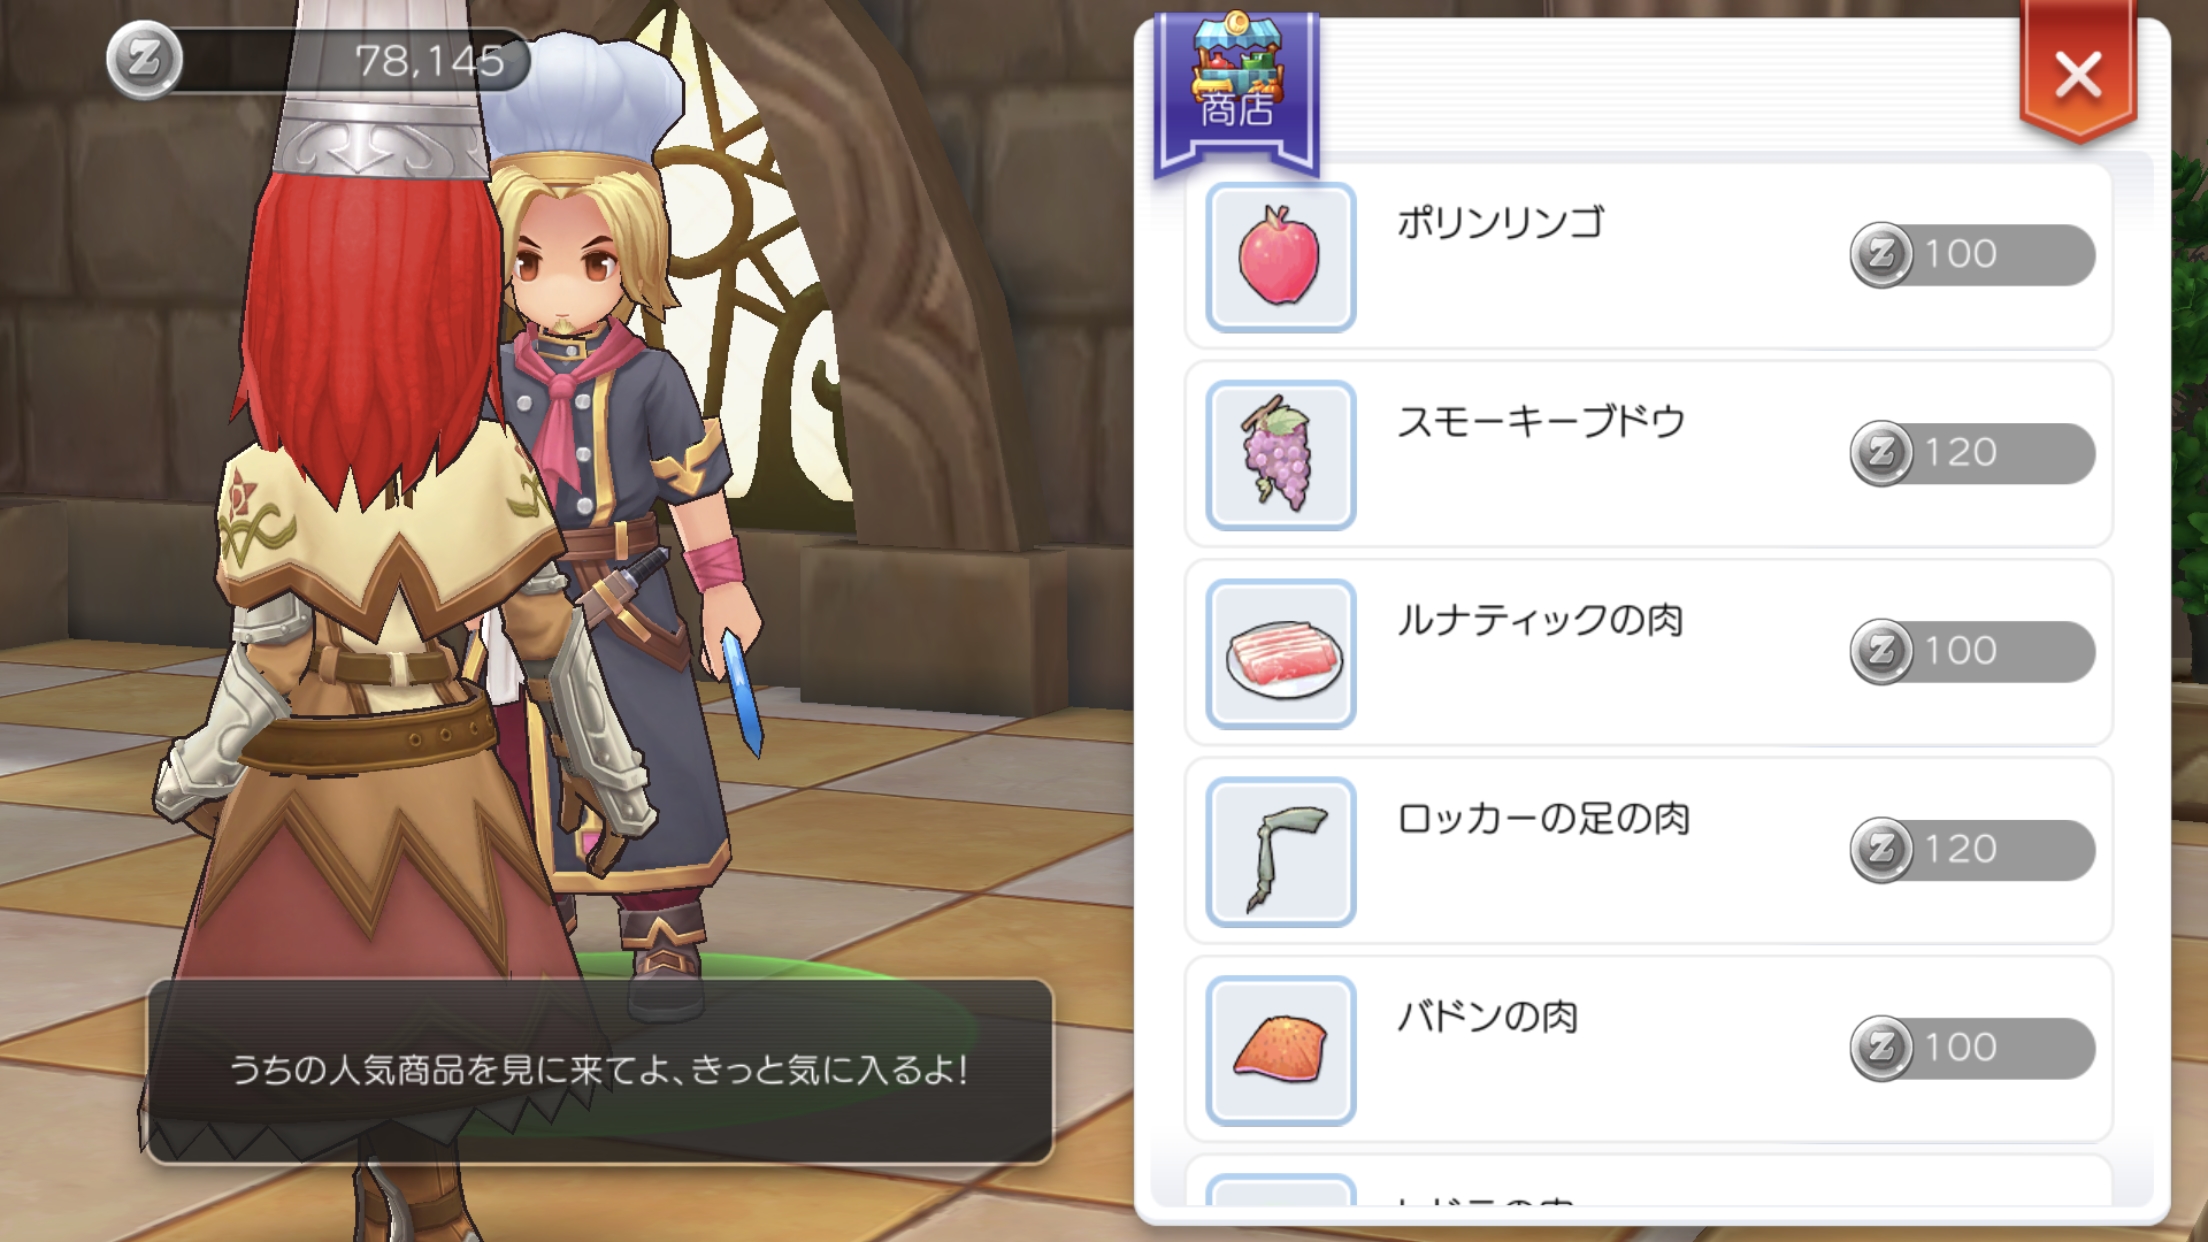Choose the ルナティックの肉 item name

(x=1540, y=619)
